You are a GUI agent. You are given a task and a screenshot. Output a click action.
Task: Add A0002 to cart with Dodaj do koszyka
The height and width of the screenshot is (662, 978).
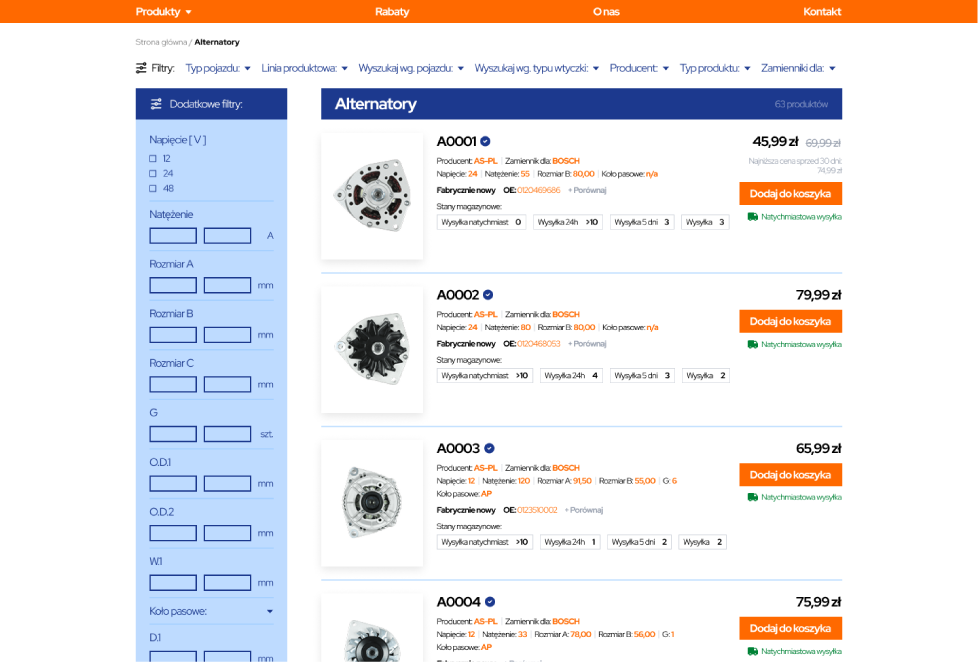pyautogui.click(x=790, y=321)
